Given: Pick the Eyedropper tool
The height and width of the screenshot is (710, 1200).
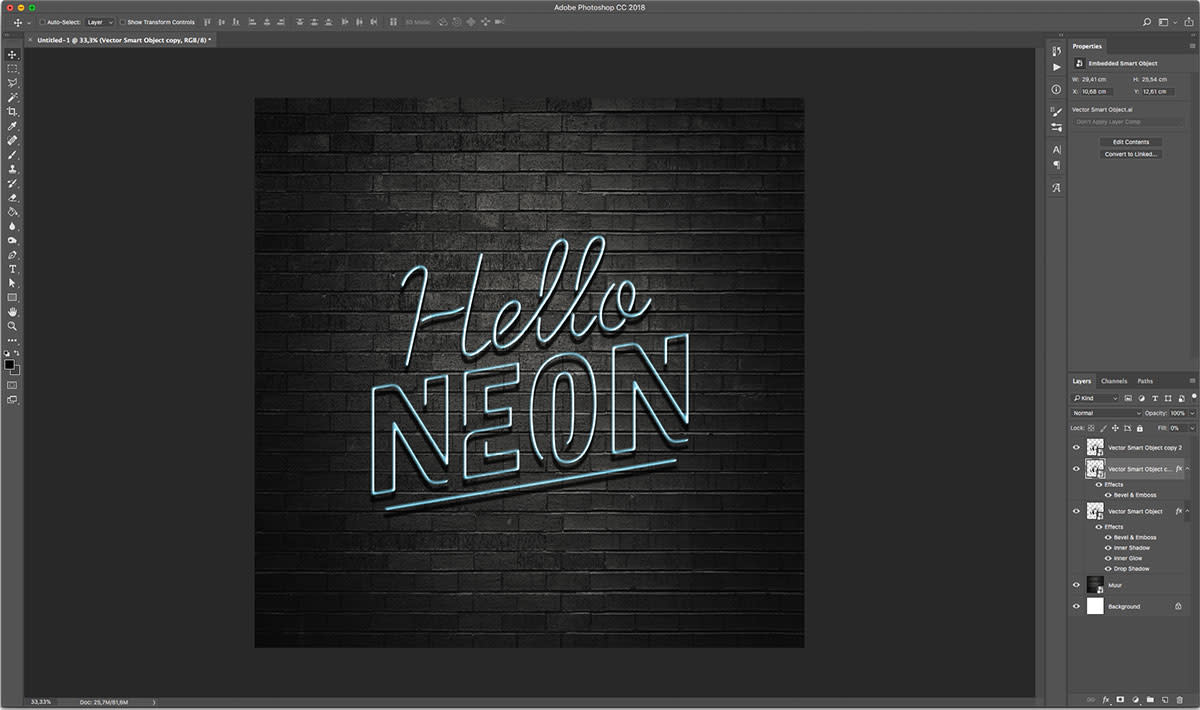Looking at the screenshot, I should [x=13, y=127].
